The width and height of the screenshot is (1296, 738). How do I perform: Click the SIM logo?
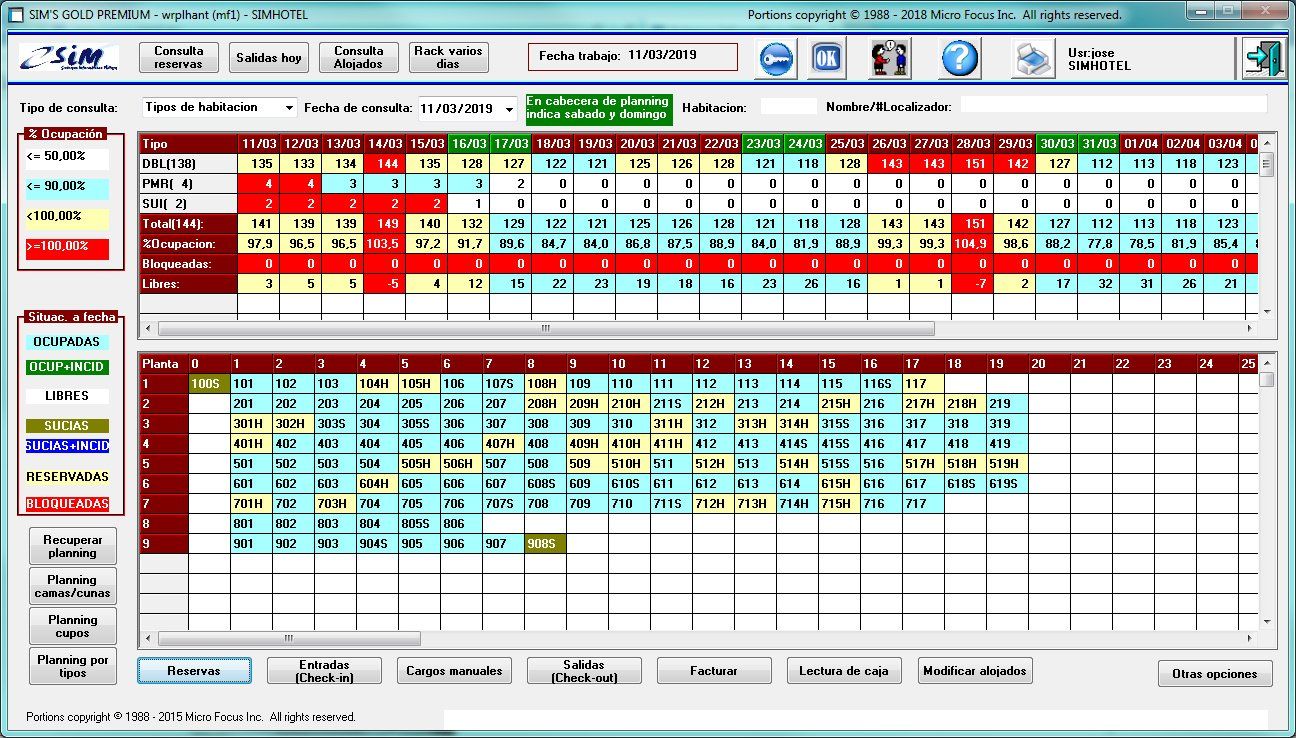(x=69, y=58)
